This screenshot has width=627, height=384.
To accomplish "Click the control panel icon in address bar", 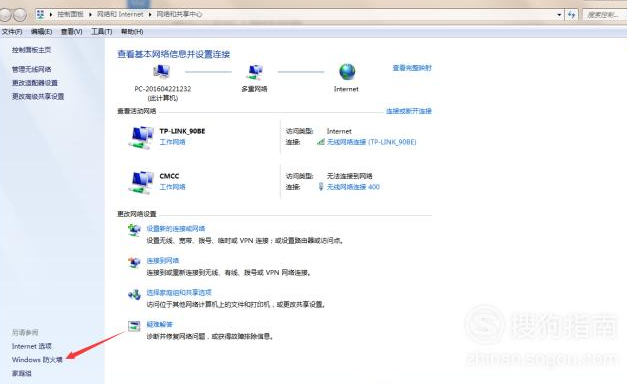I will tap(40, 14).
